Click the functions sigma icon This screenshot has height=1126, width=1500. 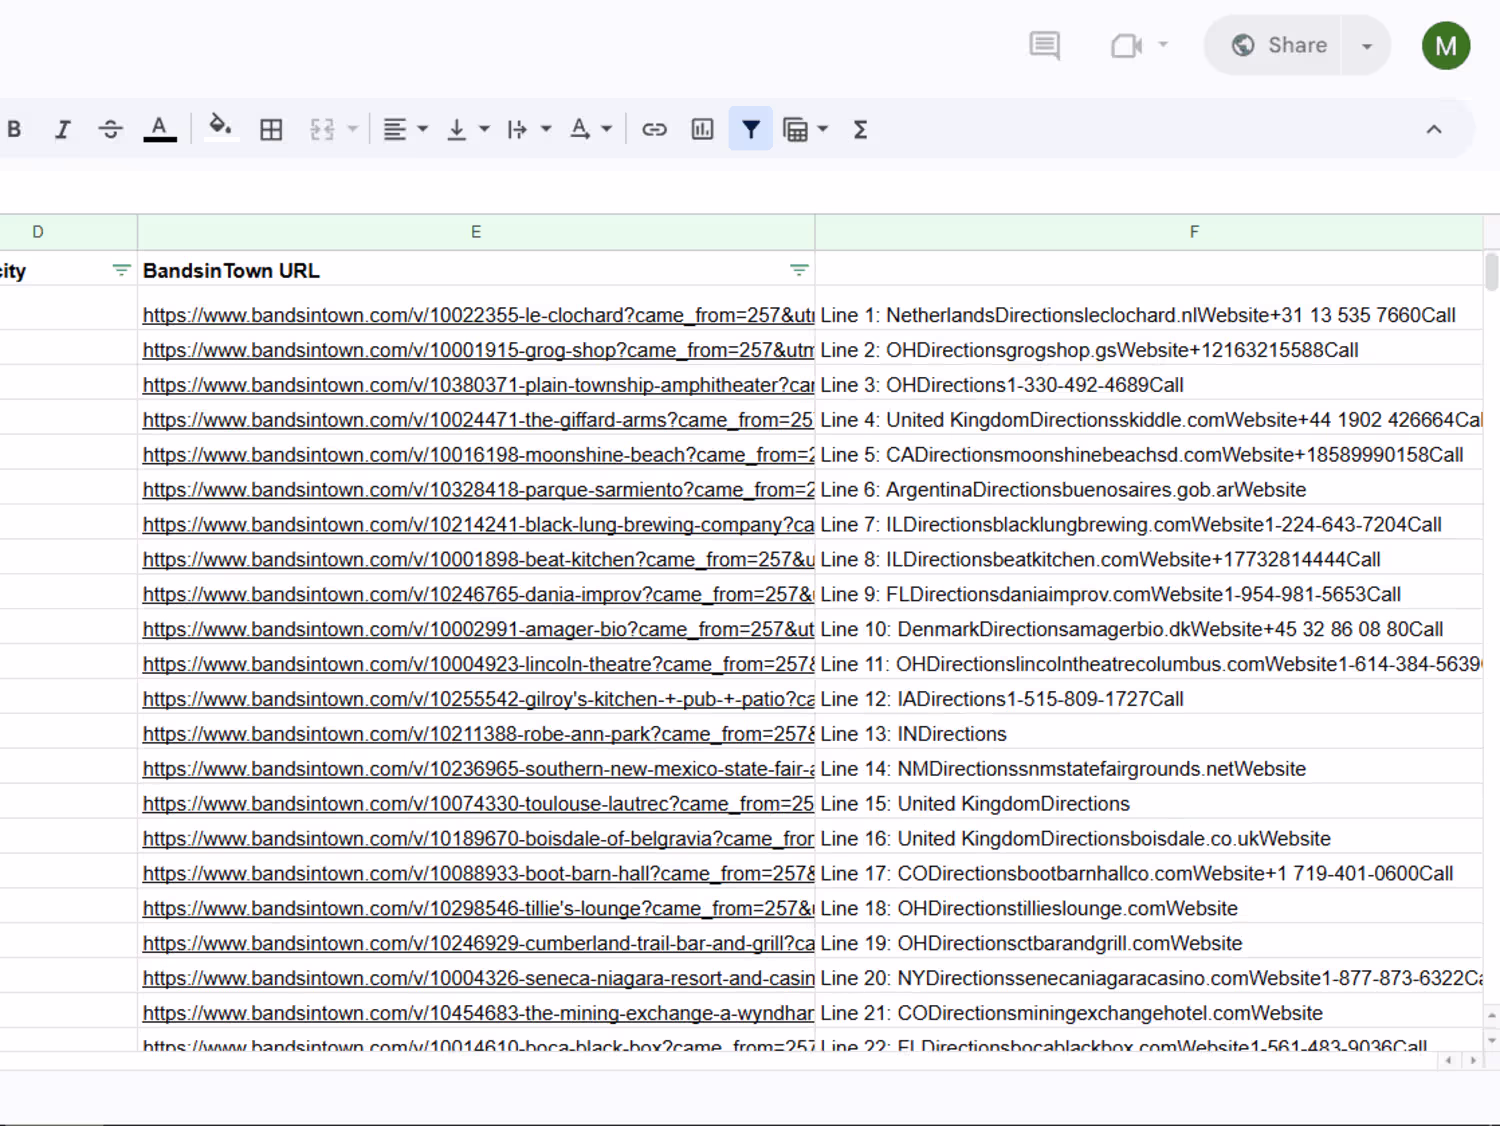(860, 129)
